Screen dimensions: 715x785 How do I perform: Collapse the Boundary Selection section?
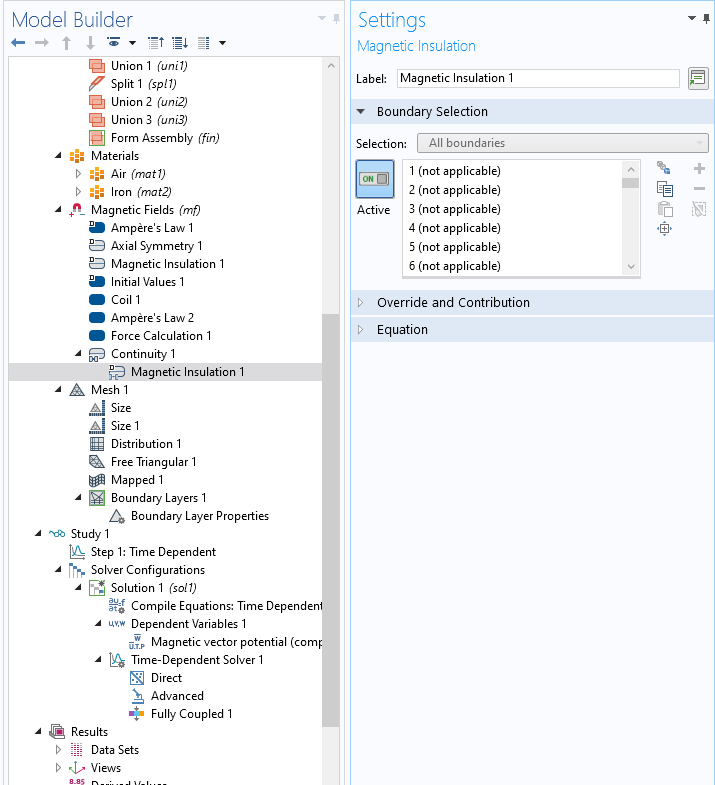(432, 112)
